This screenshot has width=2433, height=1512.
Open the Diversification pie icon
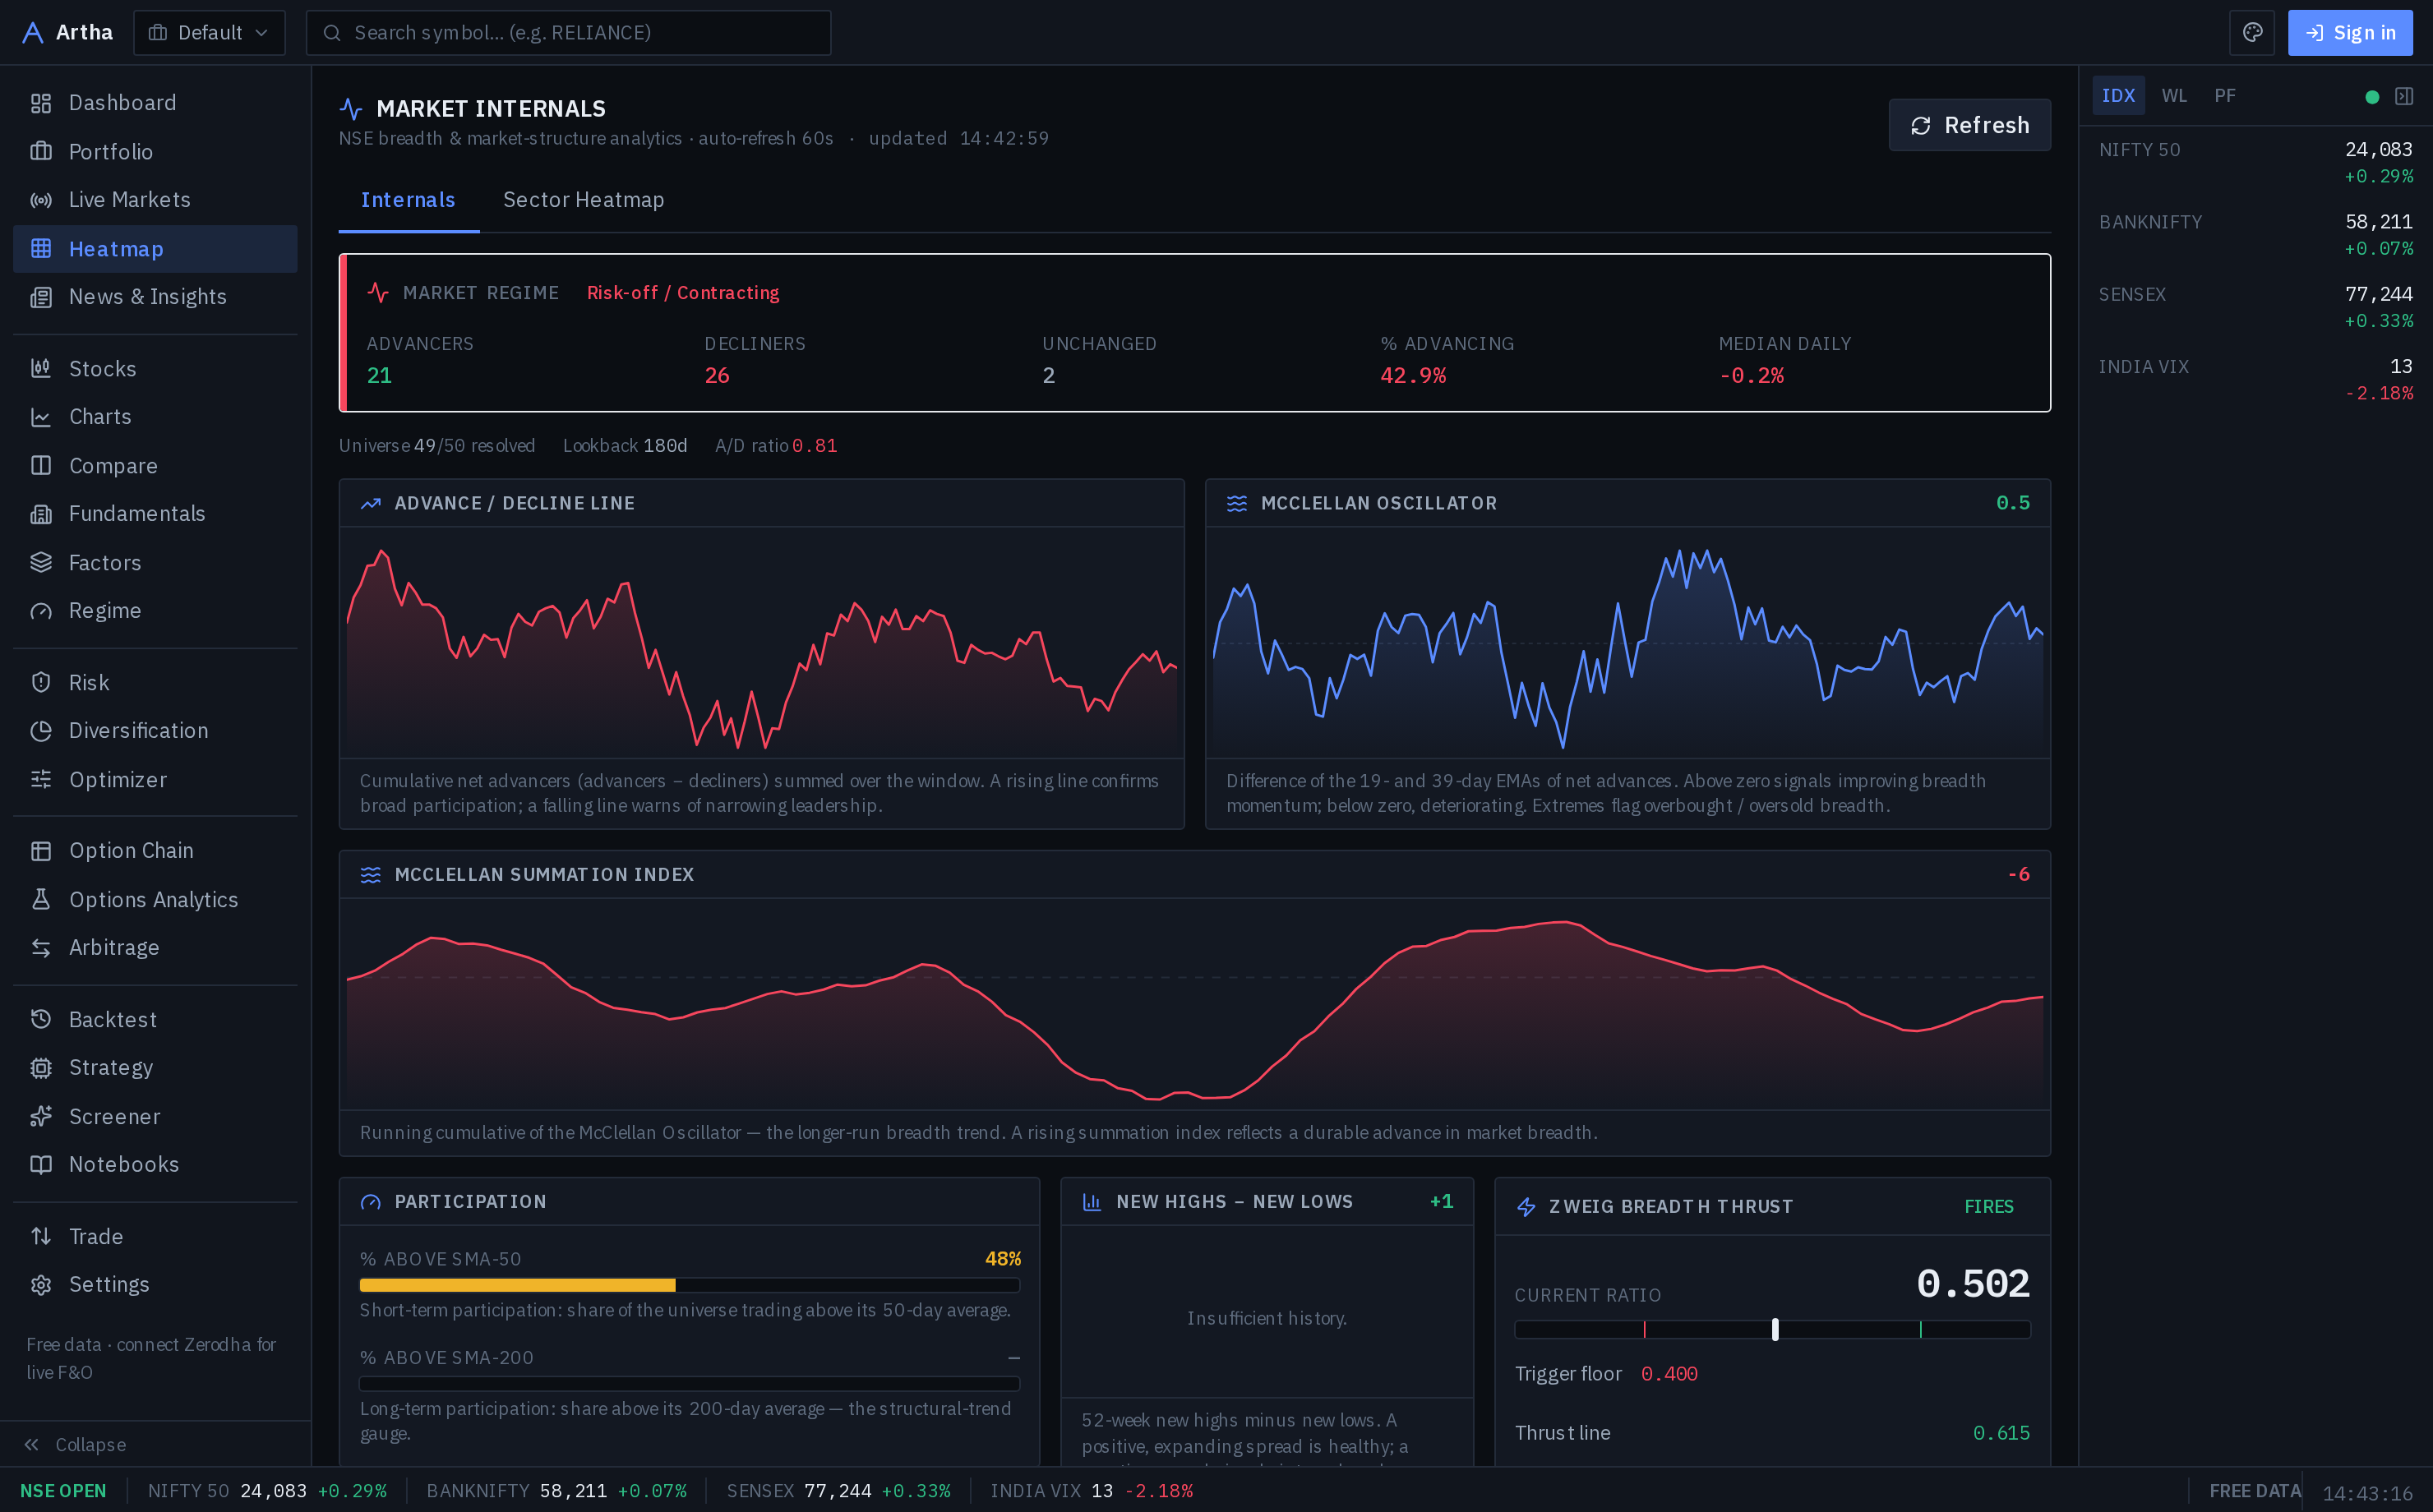41,731
